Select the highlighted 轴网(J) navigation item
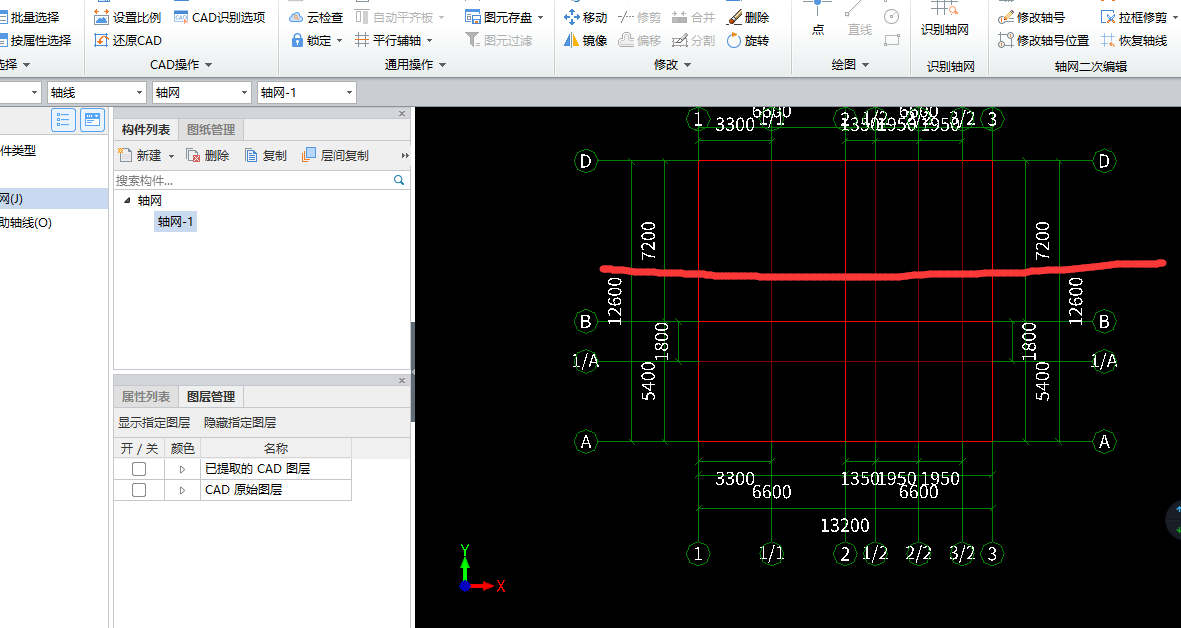The width and height of the screenshot is (1181, 628). pyautogui.click(x=53, y=199)
